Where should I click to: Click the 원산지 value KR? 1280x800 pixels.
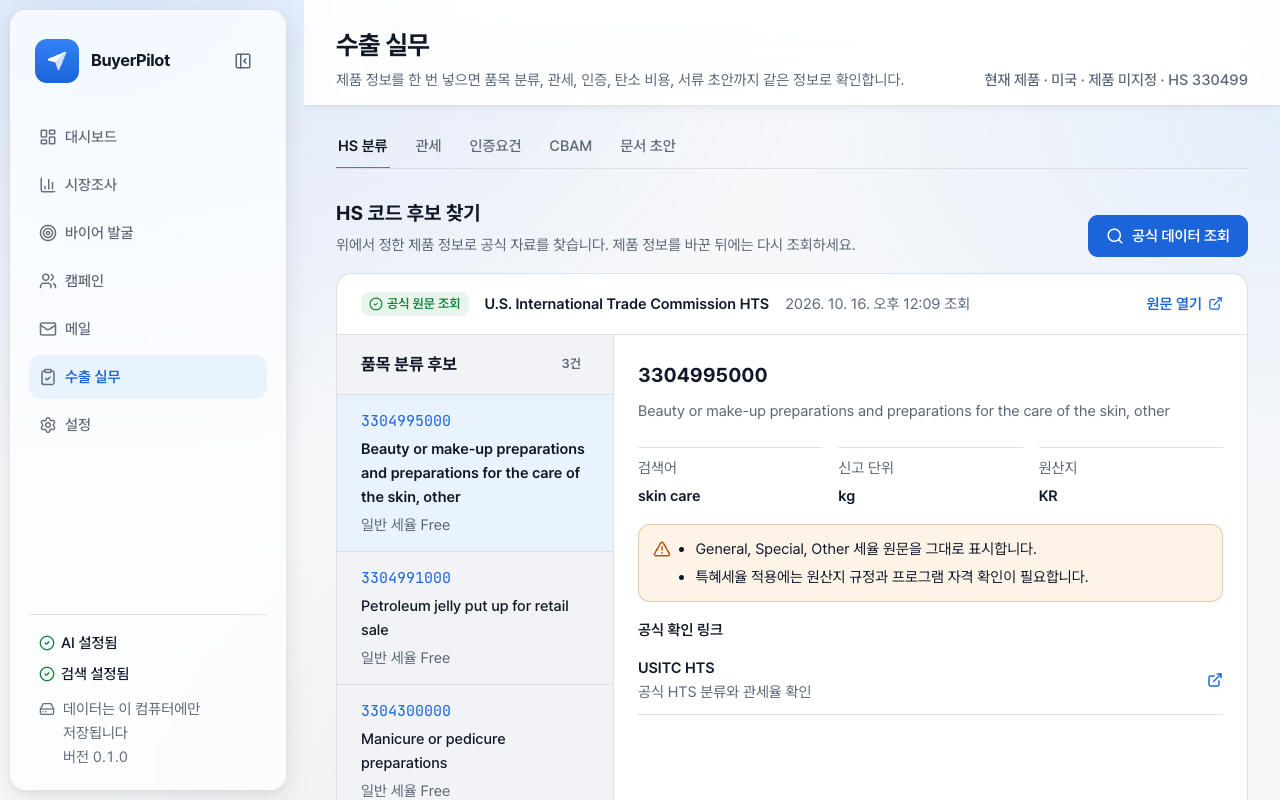tap(1048, 496)
